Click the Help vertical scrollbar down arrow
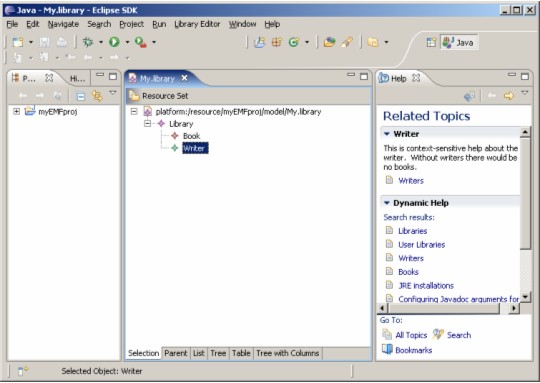540x383 pixels. click(x=525, y=297)
